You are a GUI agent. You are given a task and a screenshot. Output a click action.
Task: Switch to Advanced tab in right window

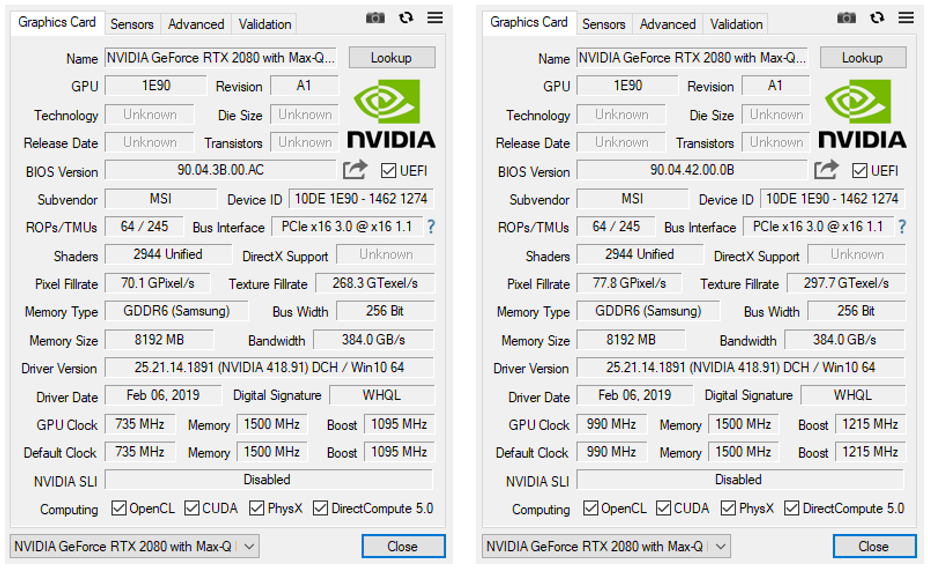click(668, 24)
